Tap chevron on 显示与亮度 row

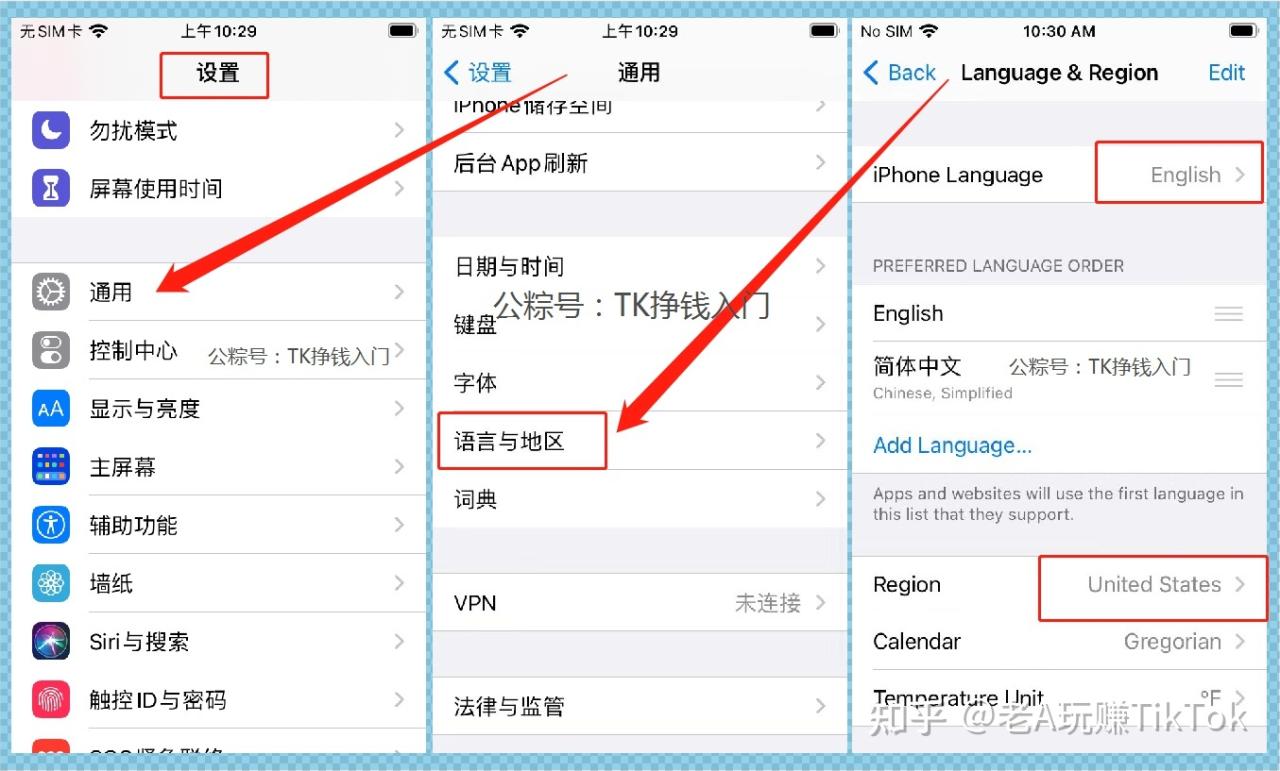click(x=399, y=408)
